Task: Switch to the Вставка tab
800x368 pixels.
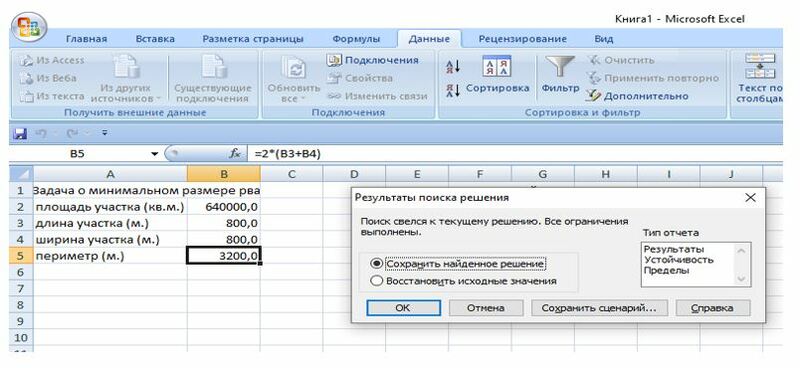Action: (155, 39)
